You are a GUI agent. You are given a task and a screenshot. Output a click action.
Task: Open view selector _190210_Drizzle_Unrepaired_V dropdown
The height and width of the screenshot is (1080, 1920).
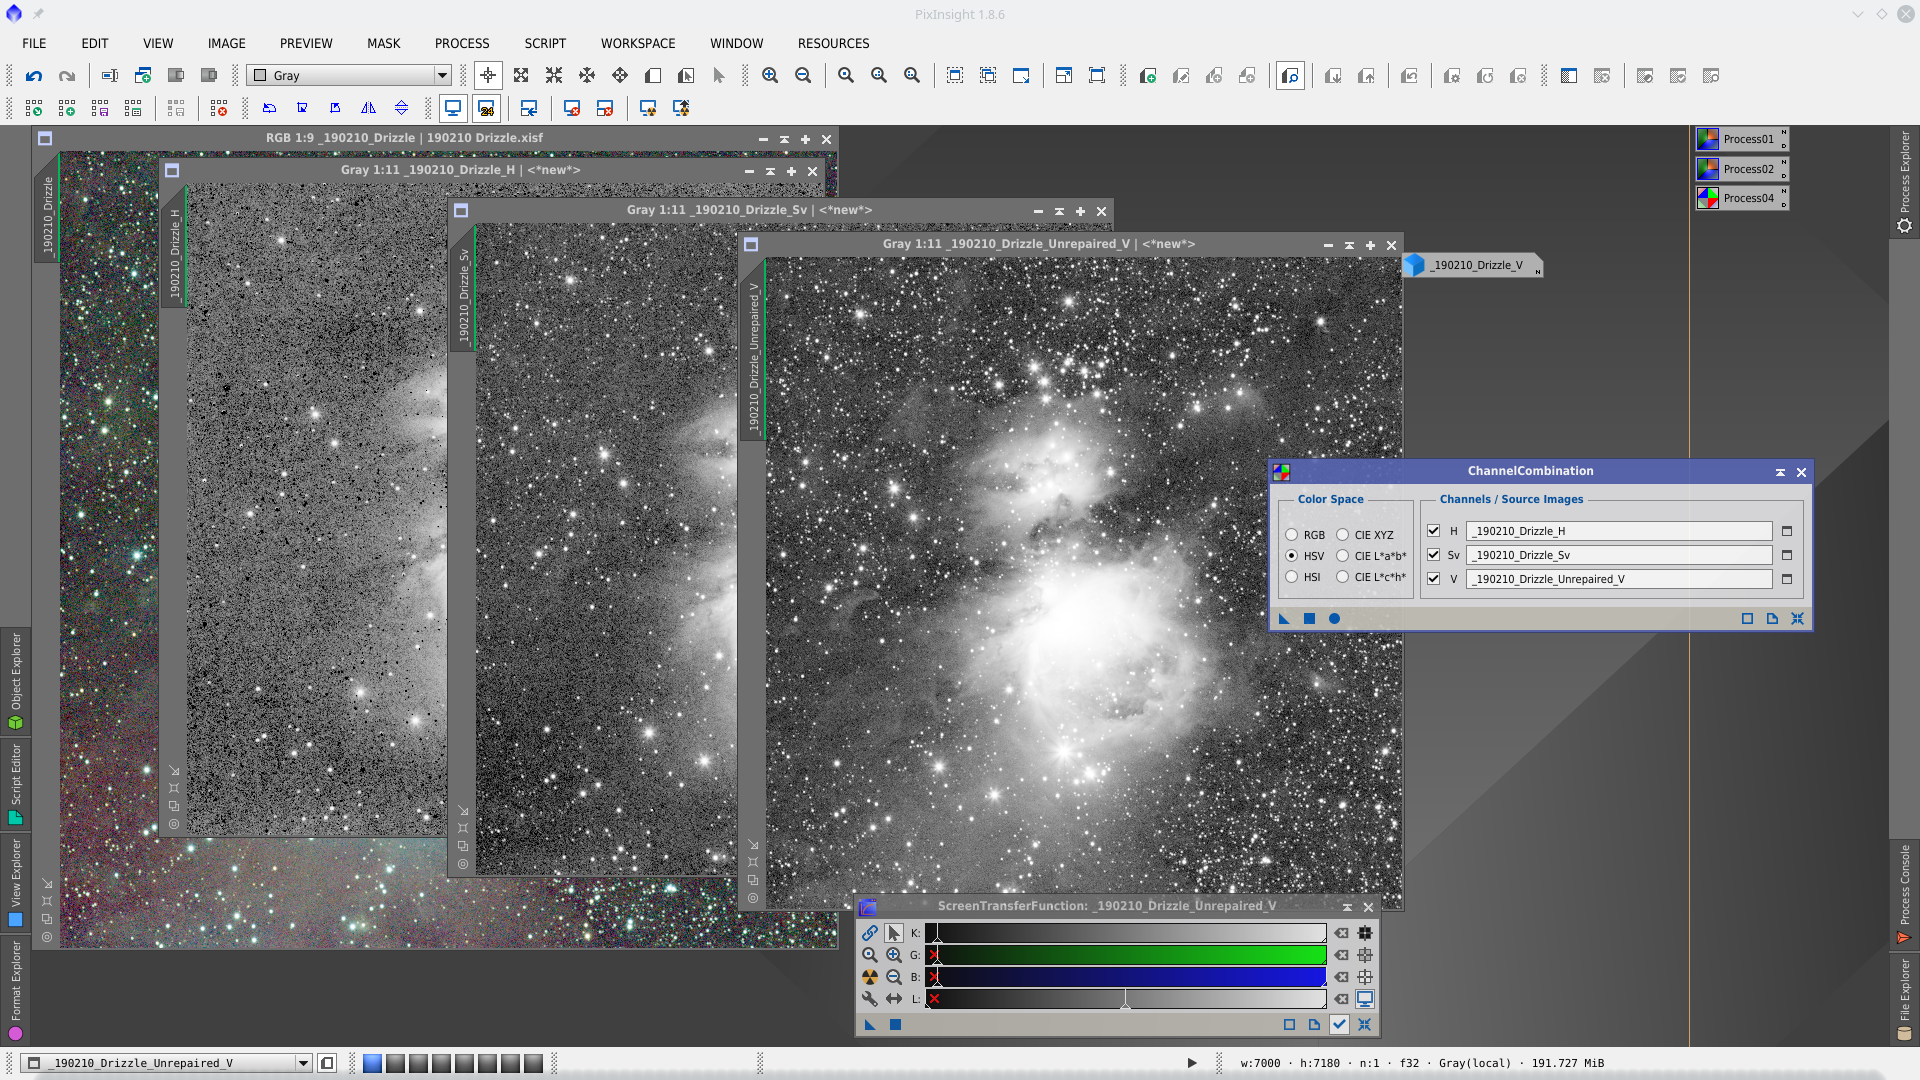point(303,1063)
